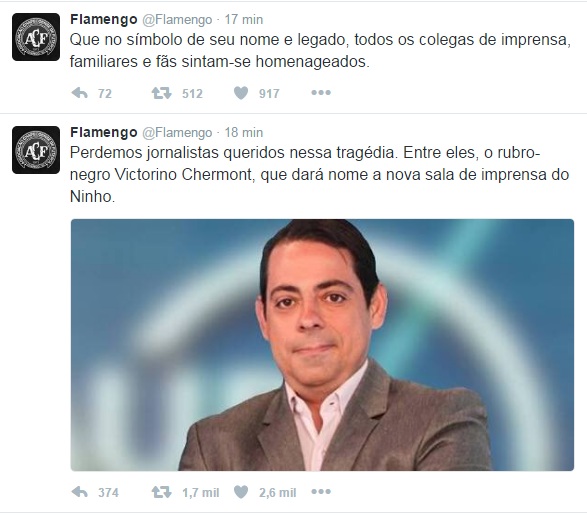This screenshot has height=515, width=587.
Task: Open @Flamengo handle in the top tweet
Action: (177, 19)
